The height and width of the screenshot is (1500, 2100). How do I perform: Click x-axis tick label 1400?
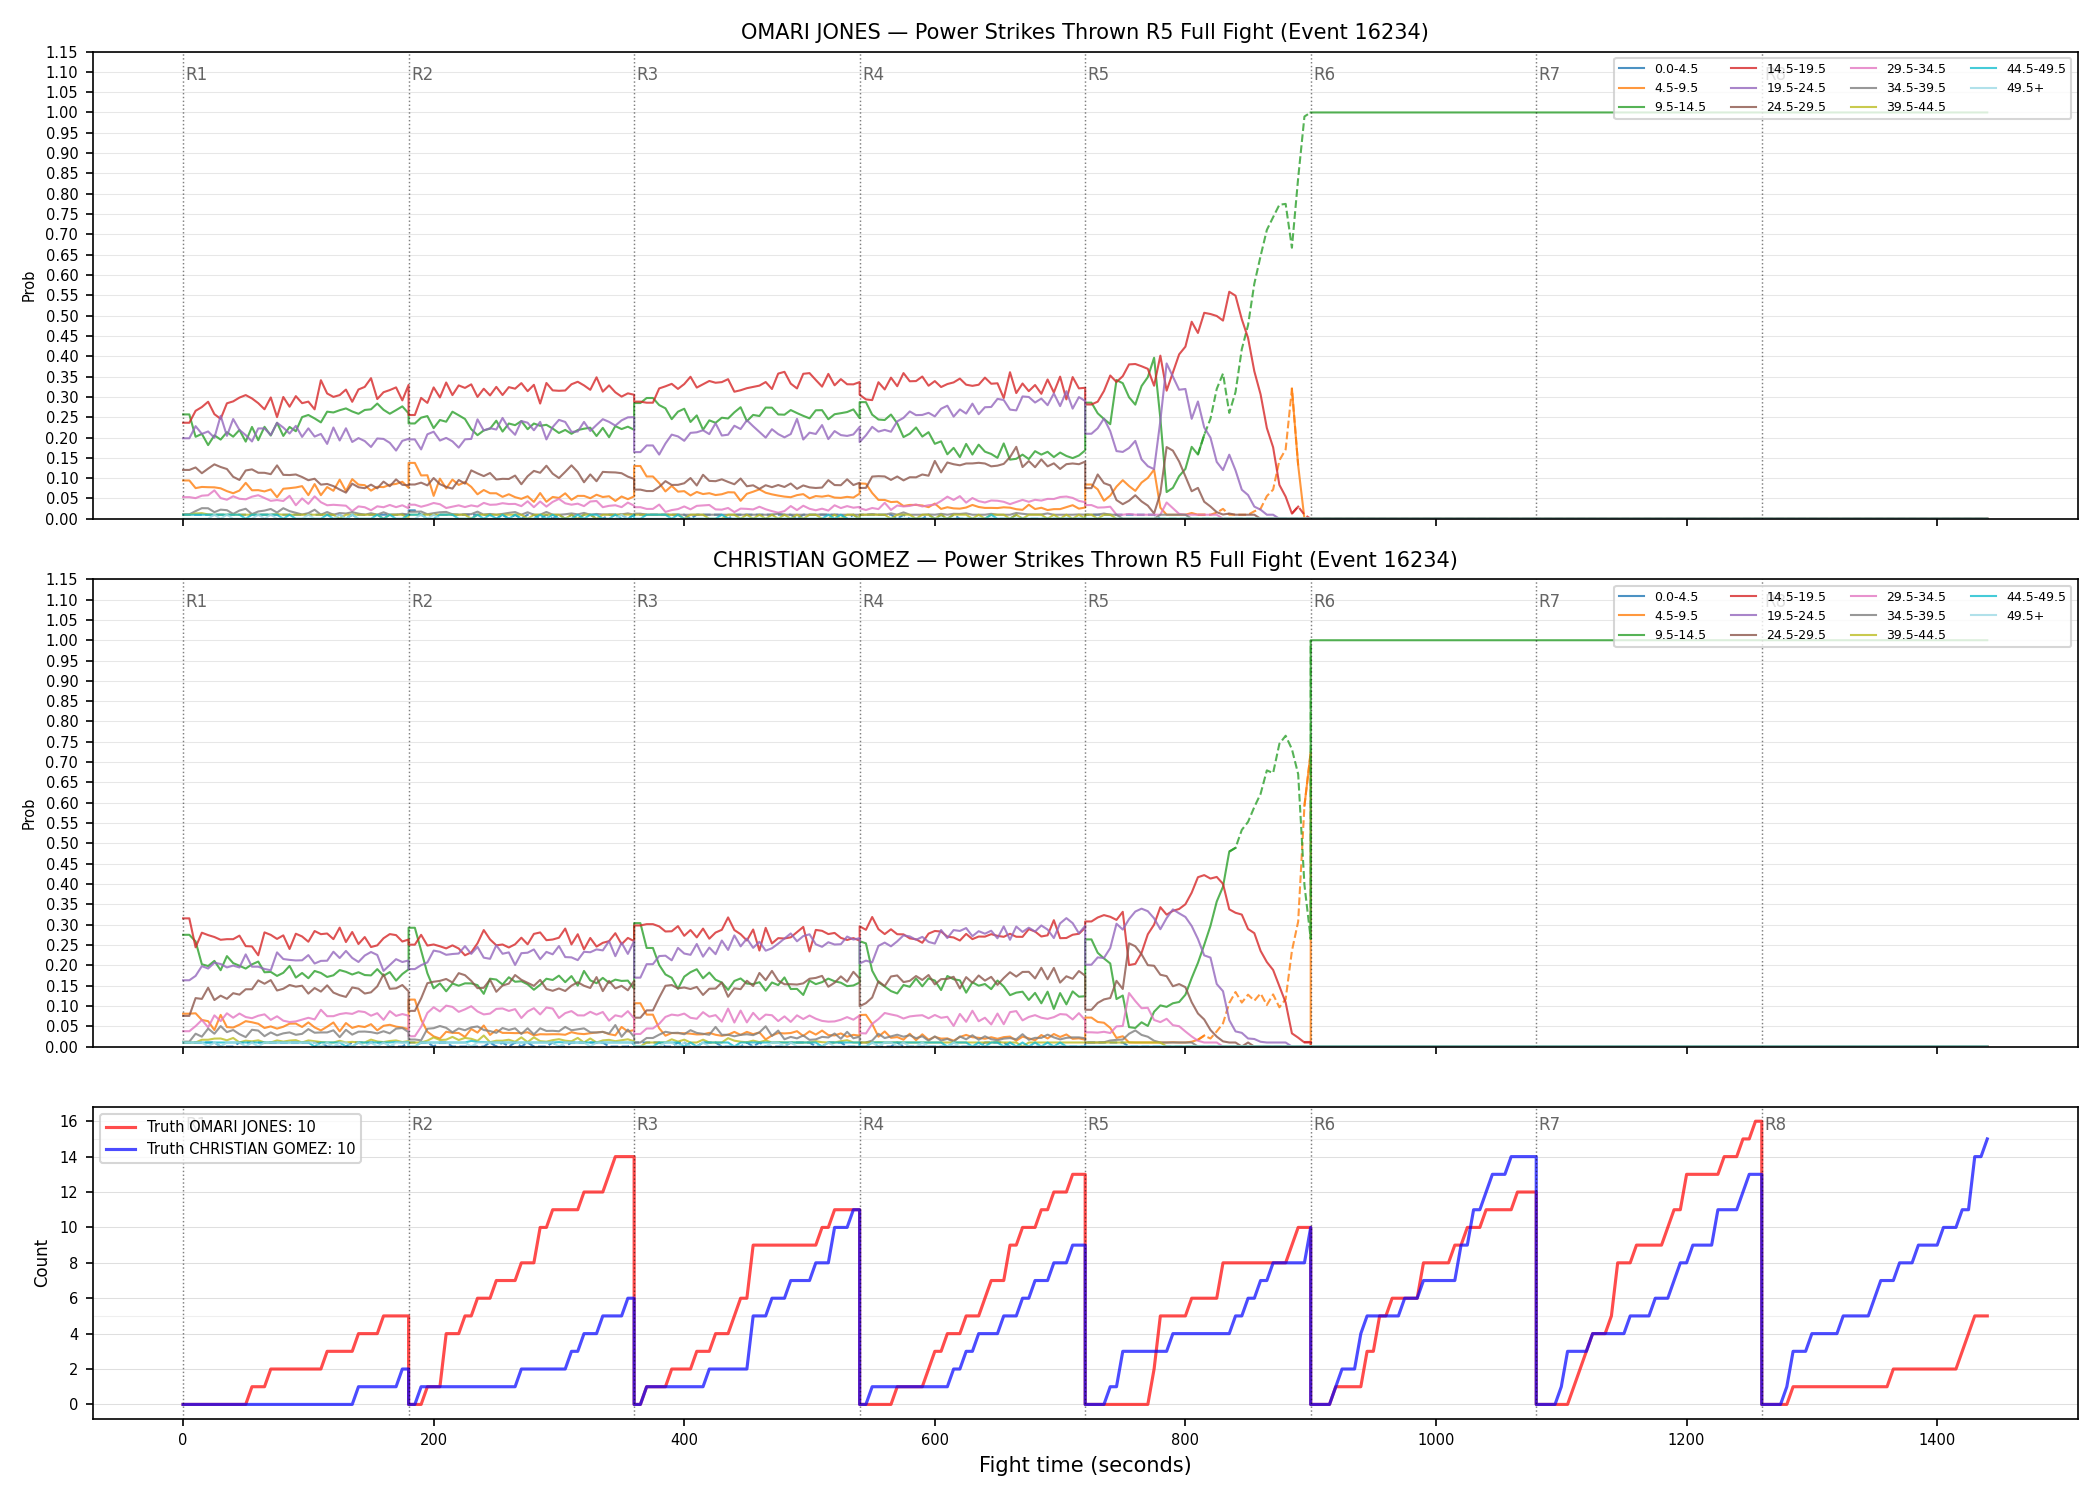click(x=1937, y=1440)
